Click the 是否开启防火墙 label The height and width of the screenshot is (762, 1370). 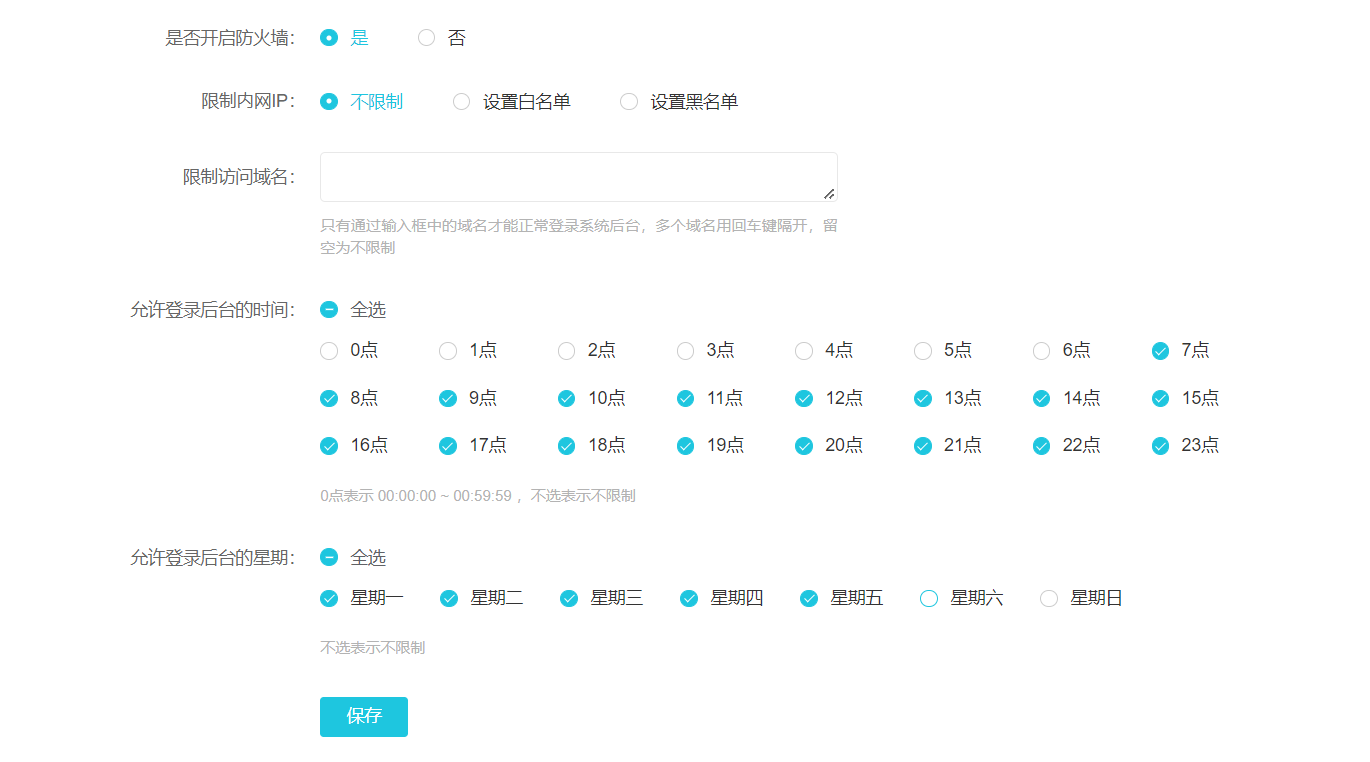230,38
